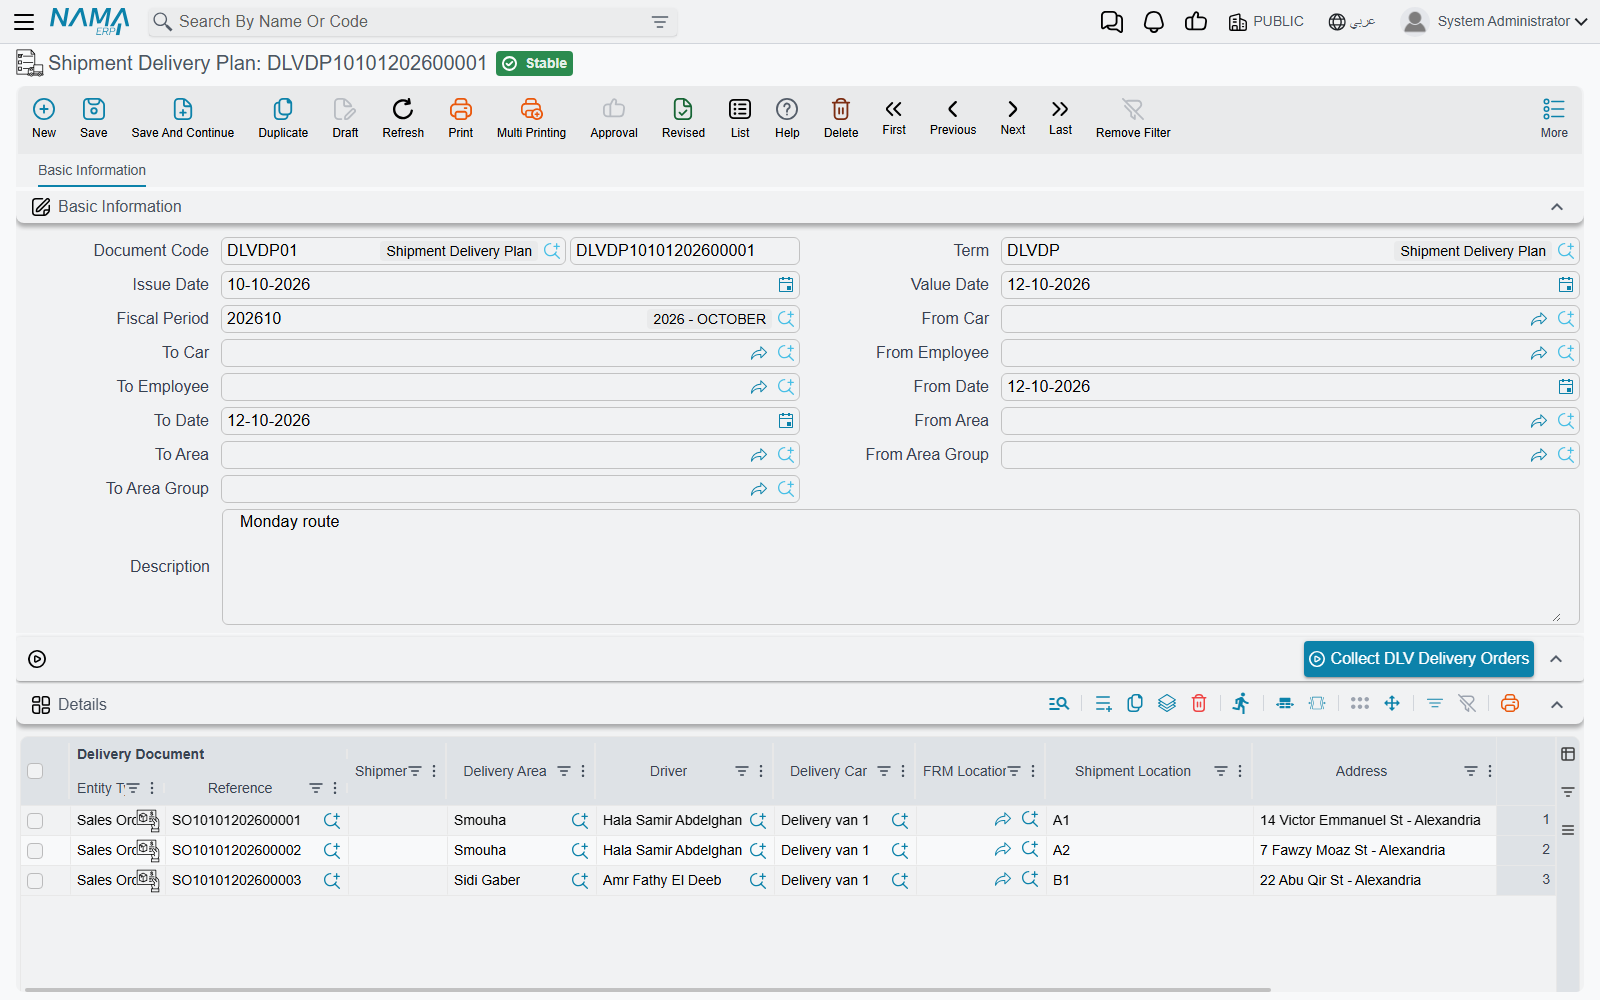Open the search bar filter options
1600x1000 pixels.
[660, 22]
